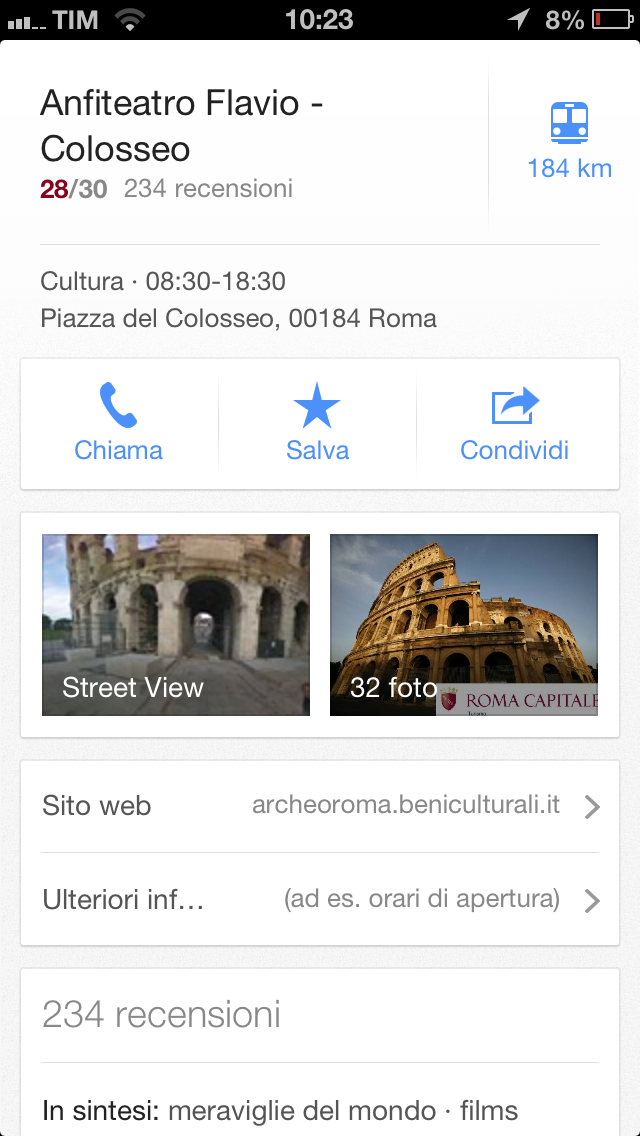This screenshot has height=1136, width=640.
Task: Tap the transit train icon
Action: pos(569,123)
